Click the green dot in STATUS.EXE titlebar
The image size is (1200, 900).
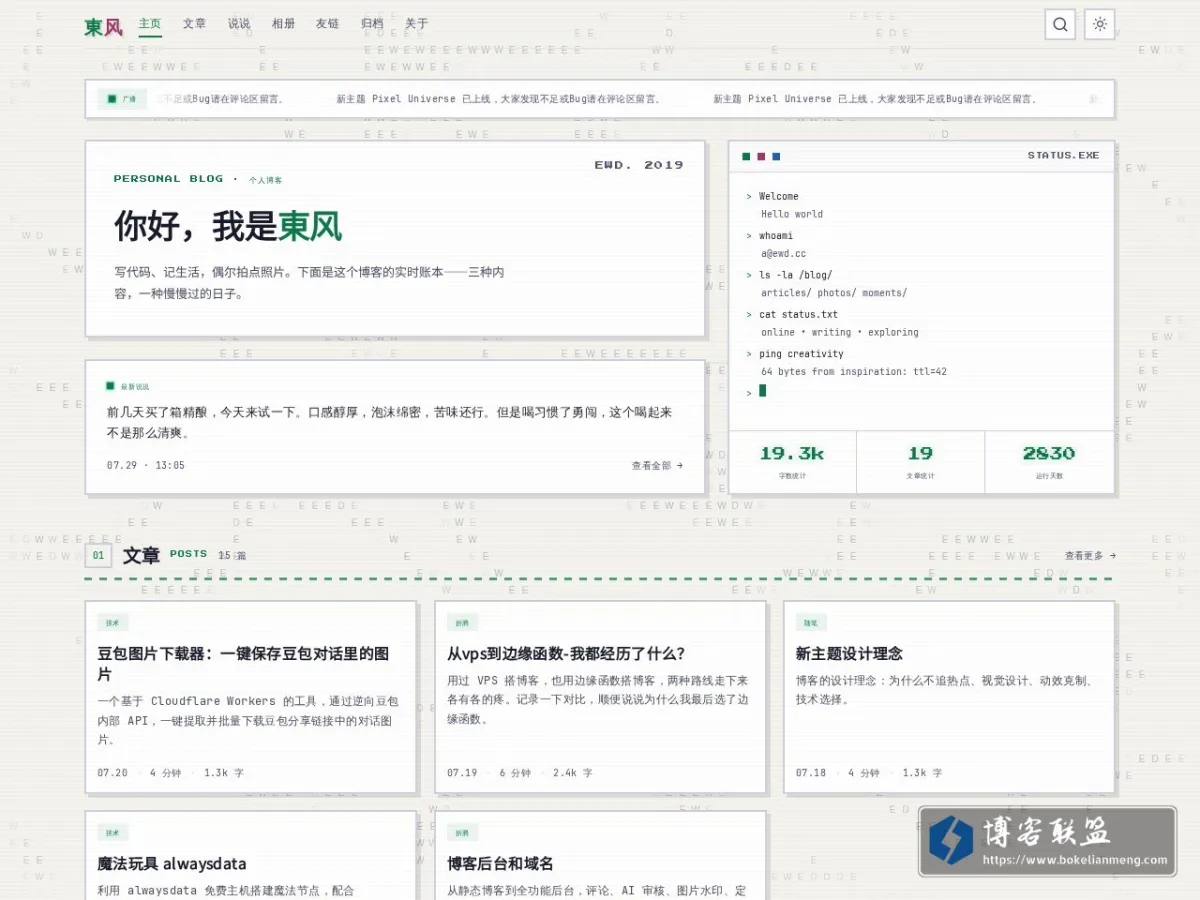pyautogui.click(x=746, y=156)
